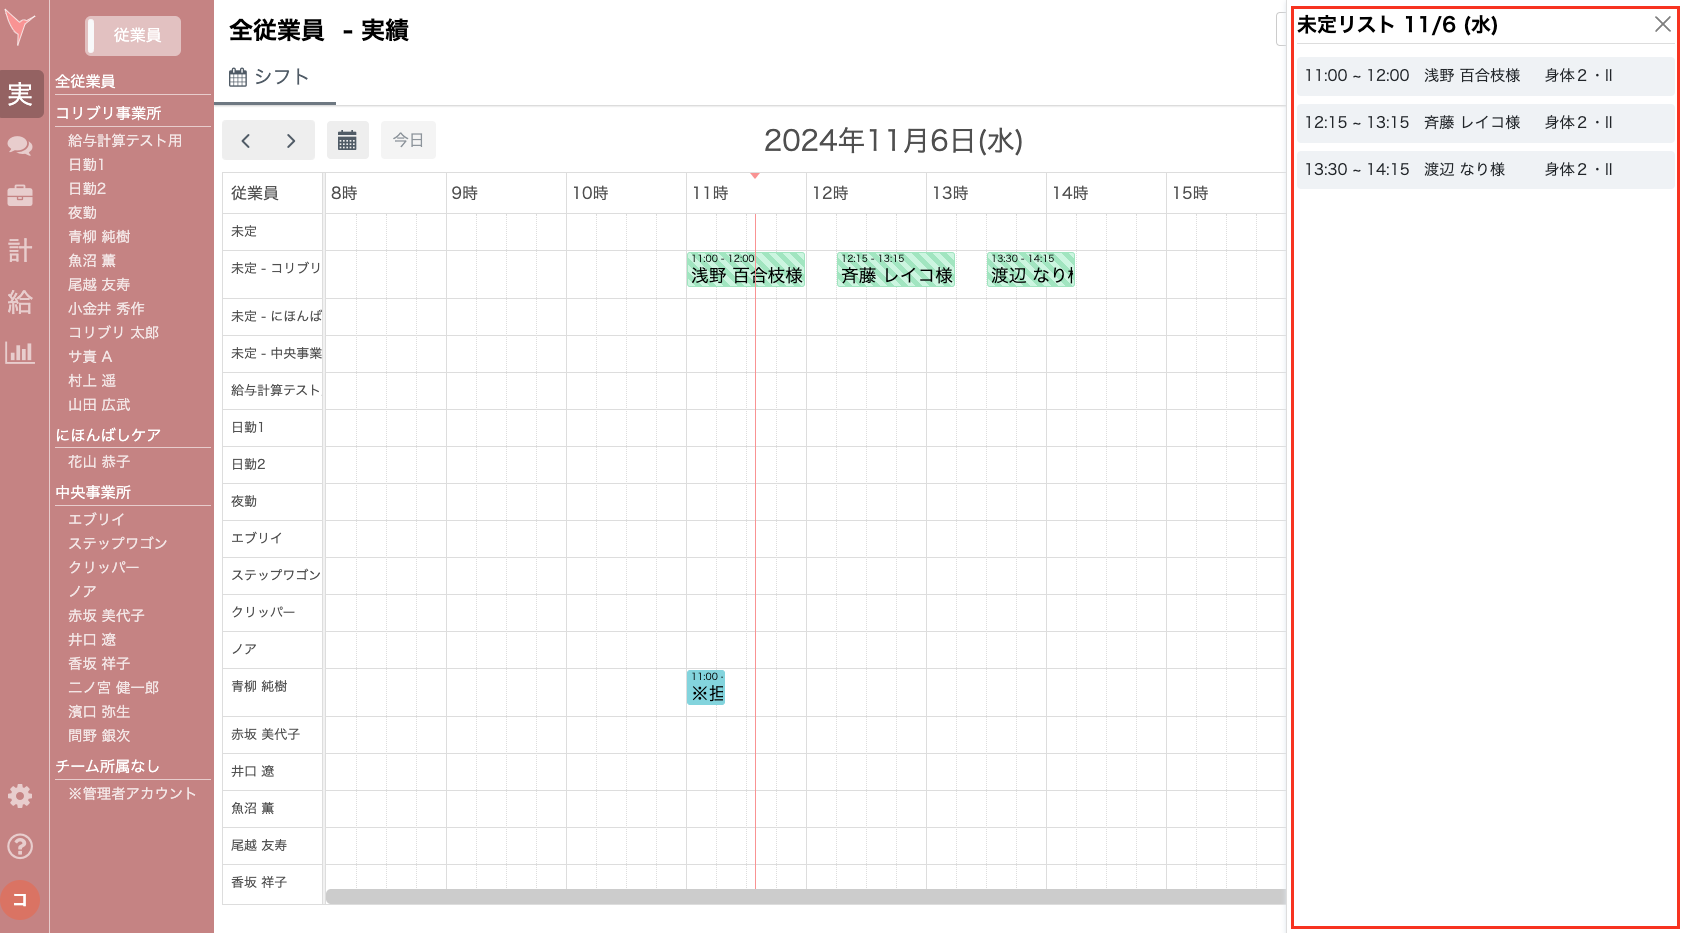Open the chat messages icon in sidebar
The image size is (1681, 933).
[x=20, y=146]
